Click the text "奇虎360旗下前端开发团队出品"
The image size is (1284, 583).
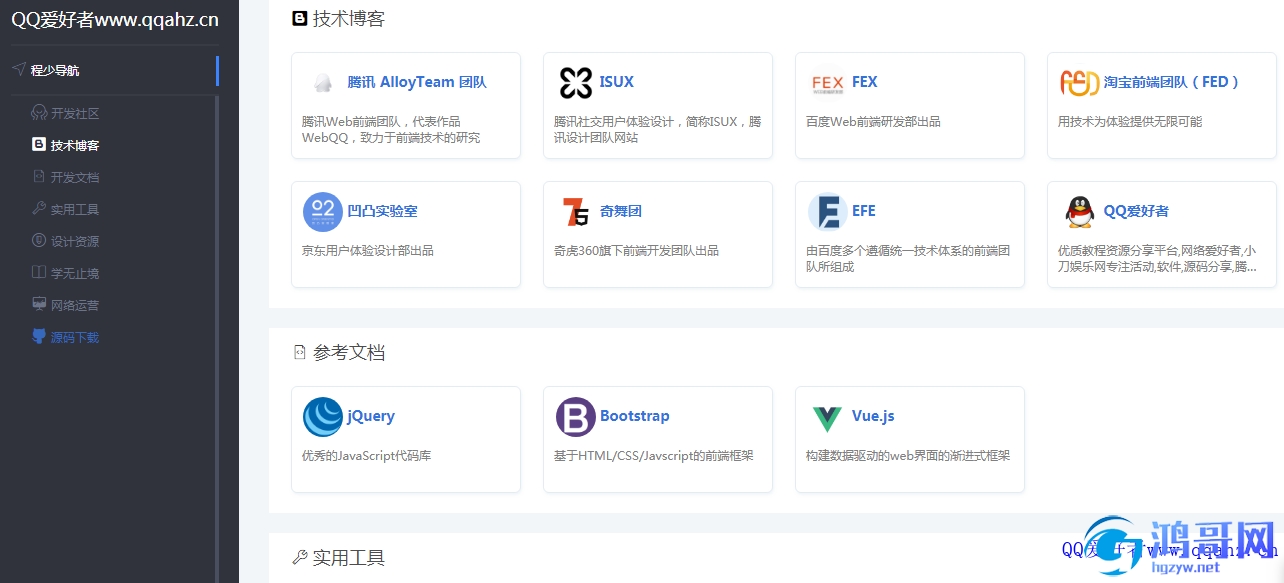(636, 251)
